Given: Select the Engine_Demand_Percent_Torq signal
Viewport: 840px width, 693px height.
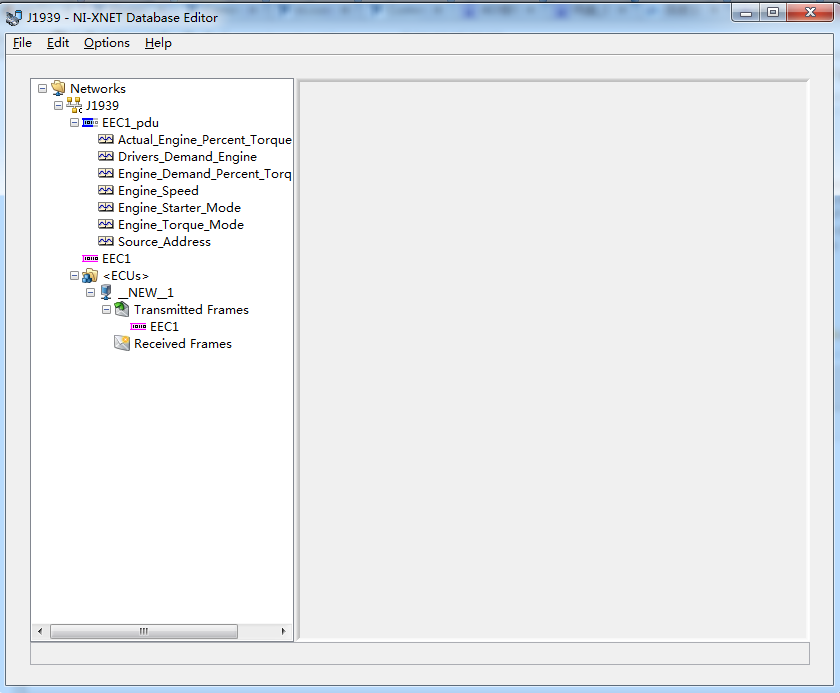Looking at the screenshot, I should click(x=205, y=174).
